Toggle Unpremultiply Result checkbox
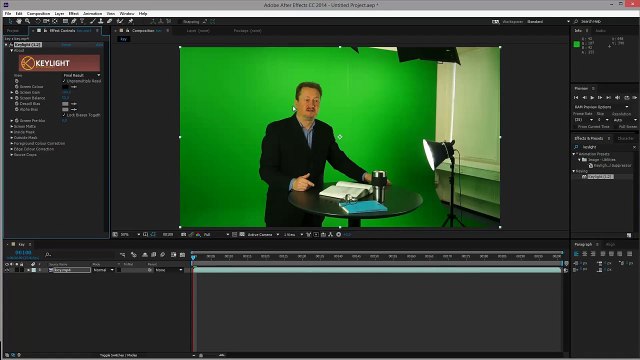 [x=64, y=81]
